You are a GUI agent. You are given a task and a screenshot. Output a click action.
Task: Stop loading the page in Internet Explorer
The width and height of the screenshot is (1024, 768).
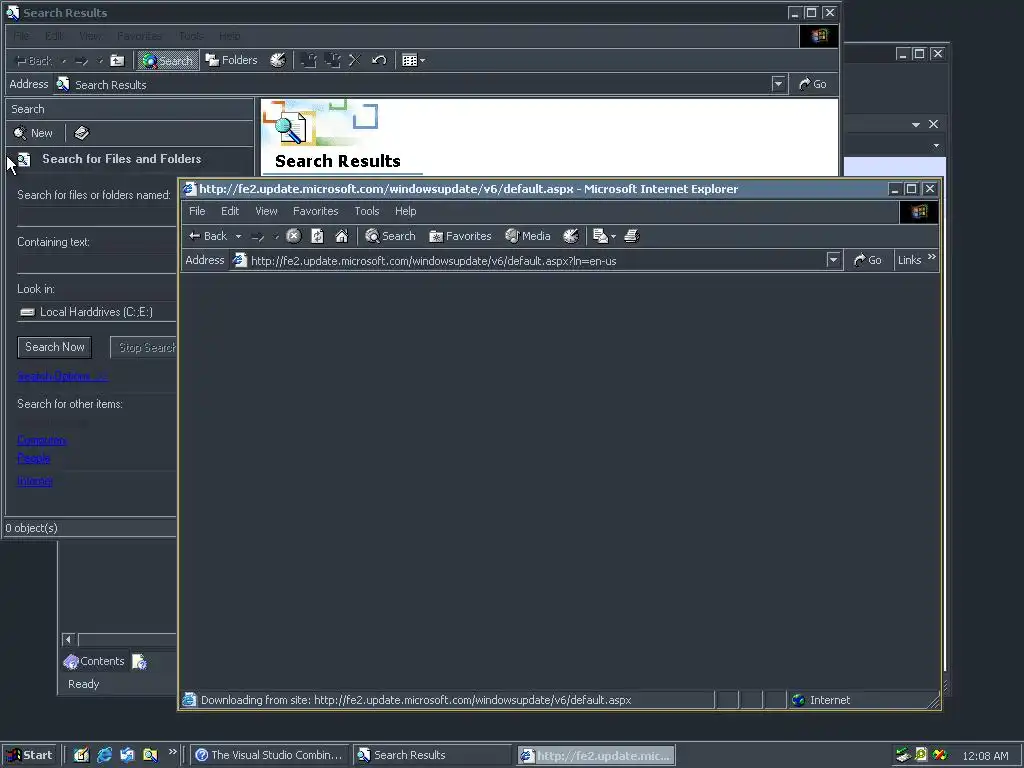(x=294, y=236)
